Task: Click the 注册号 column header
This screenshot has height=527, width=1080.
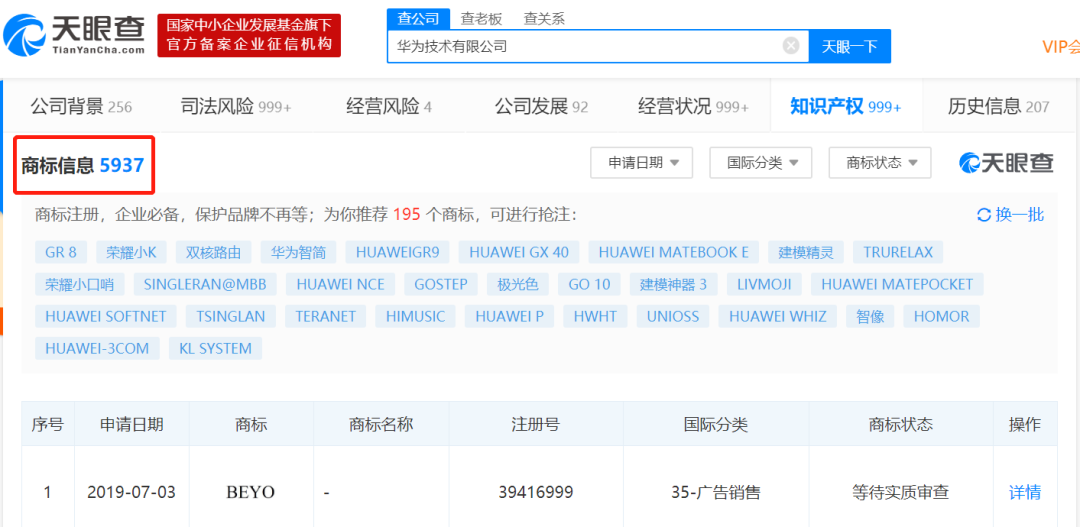Action: (535, 424)
